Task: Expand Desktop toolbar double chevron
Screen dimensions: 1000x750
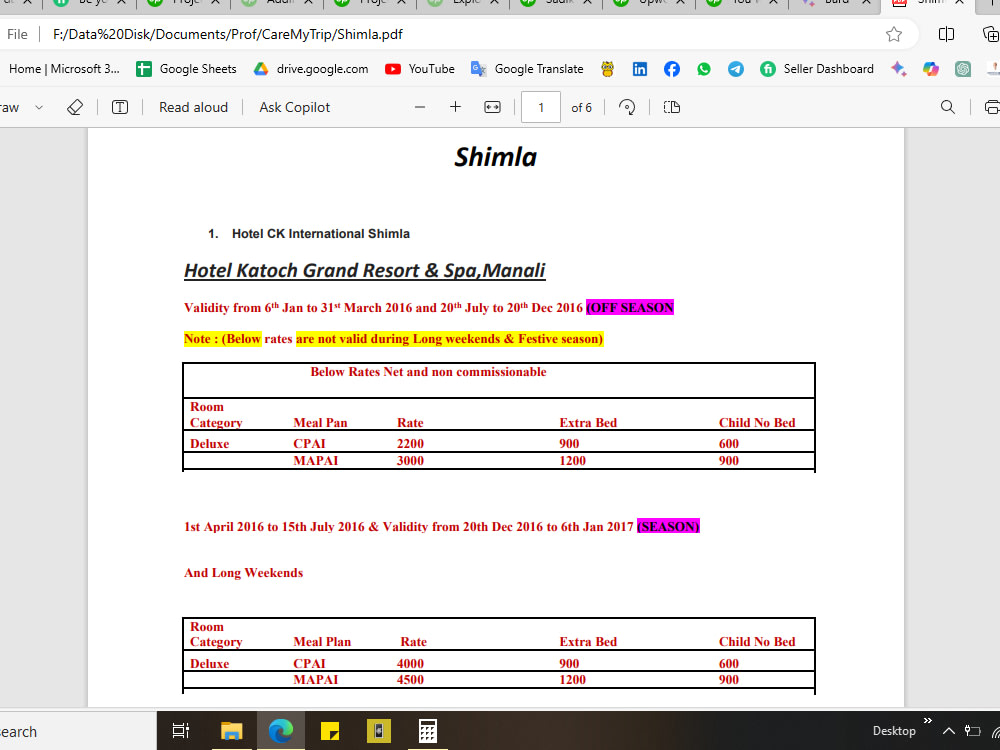Action: 927,721
